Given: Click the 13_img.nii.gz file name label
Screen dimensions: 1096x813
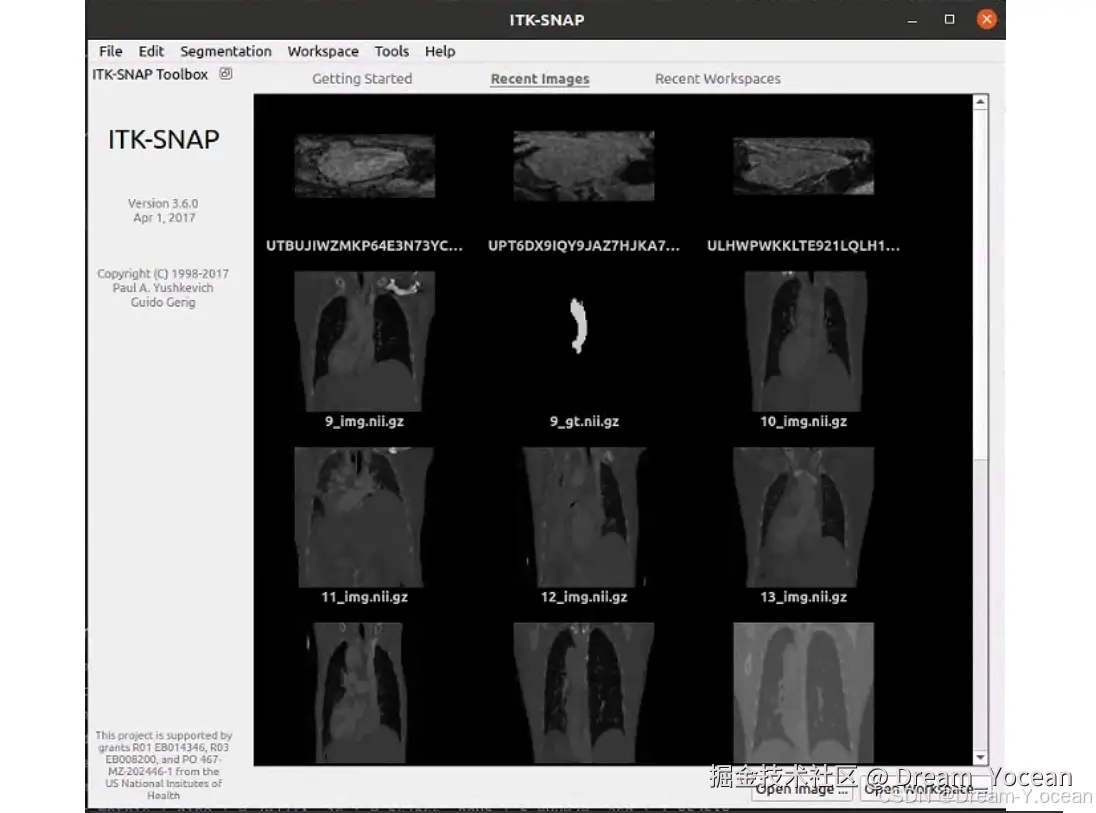Looking at the screenshot, I should 803,597.
